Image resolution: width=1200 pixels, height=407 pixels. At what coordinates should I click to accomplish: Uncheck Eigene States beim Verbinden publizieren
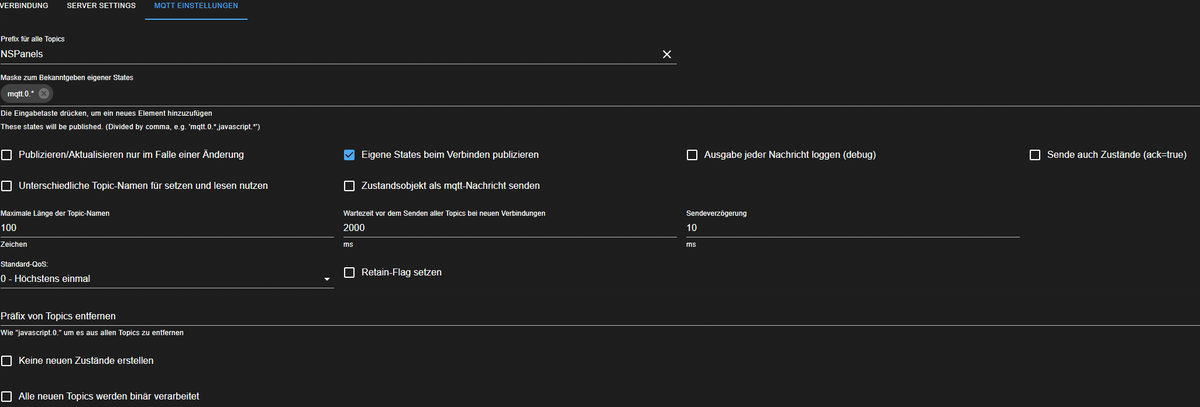(x=350, y=155)
